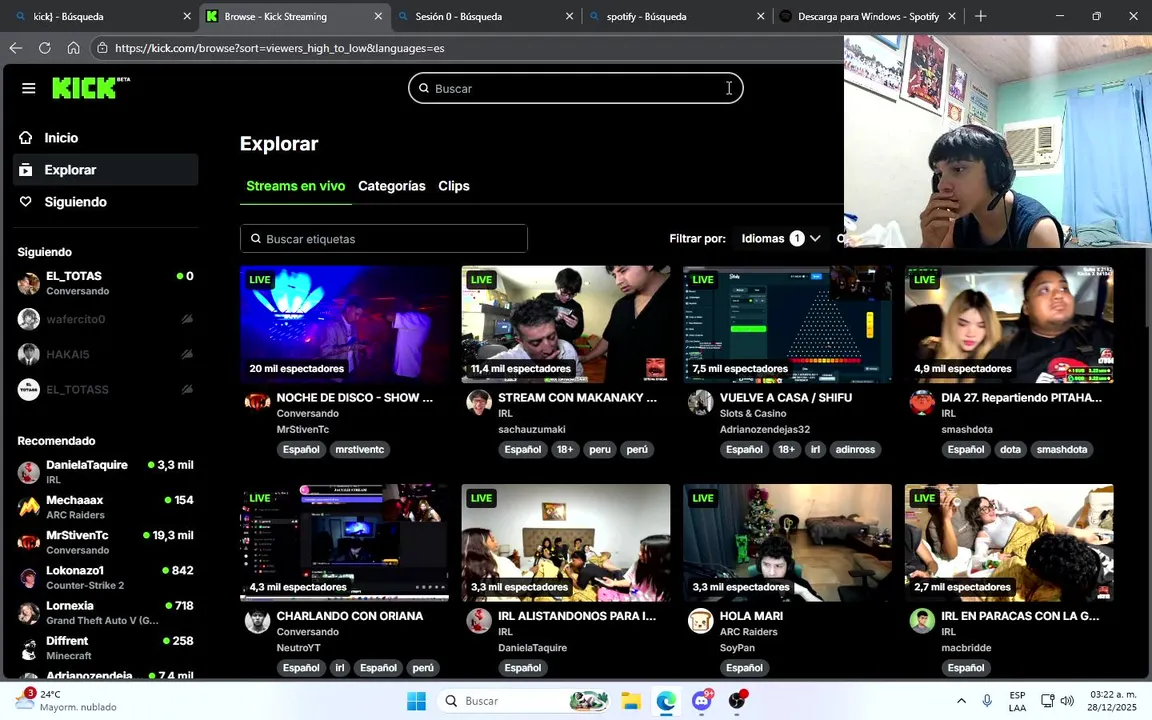Open EL_TOTAS followed channel

[x=105, y=283]
